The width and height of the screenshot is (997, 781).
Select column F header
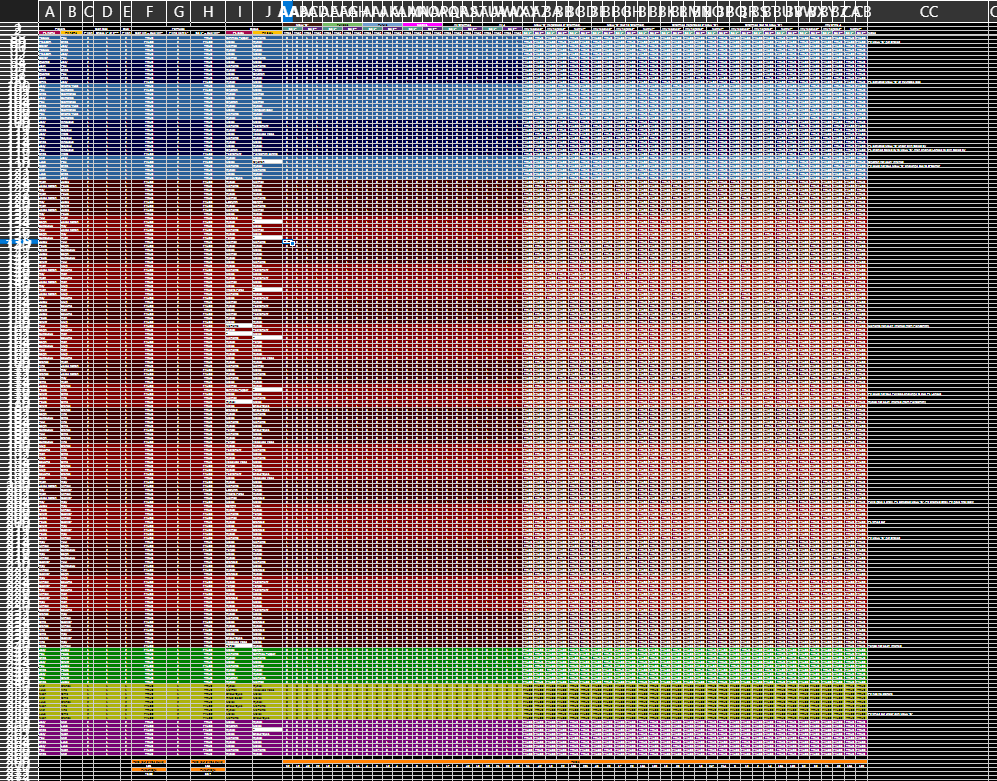pyautogui.click(x=149, y=11)
